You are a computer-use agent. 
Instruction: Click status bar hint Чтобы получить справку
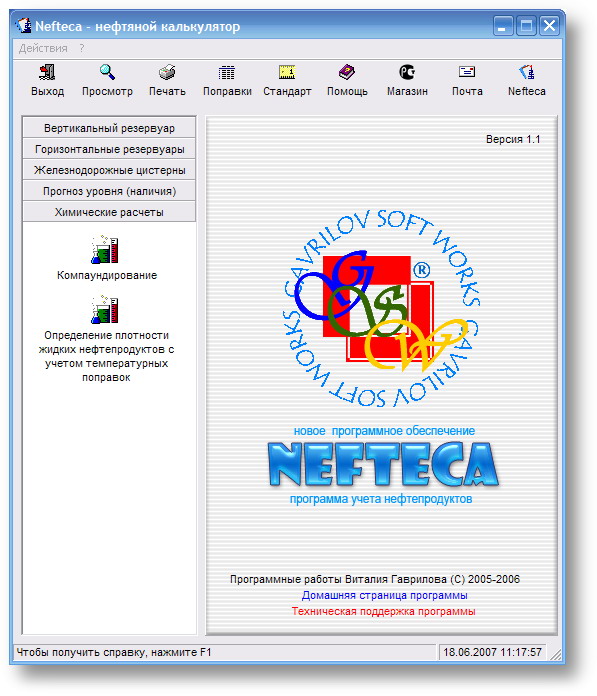(114, 652)
